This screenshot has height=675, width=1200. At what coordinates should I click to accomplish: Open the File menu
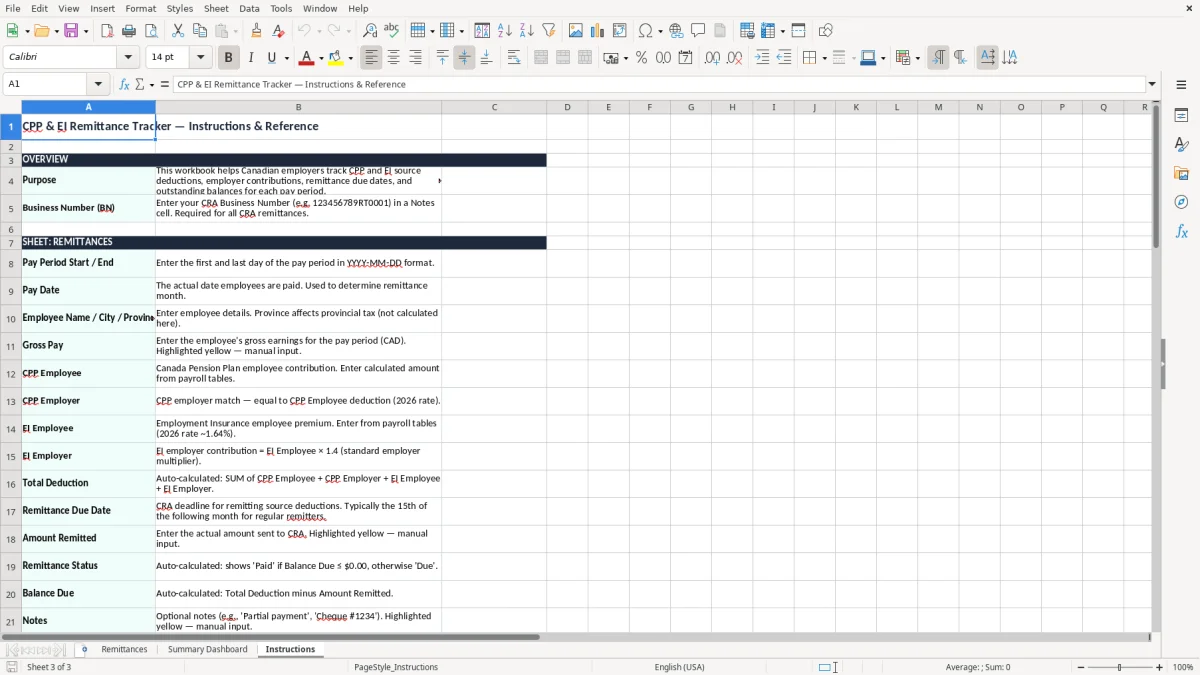coord(12,8)
